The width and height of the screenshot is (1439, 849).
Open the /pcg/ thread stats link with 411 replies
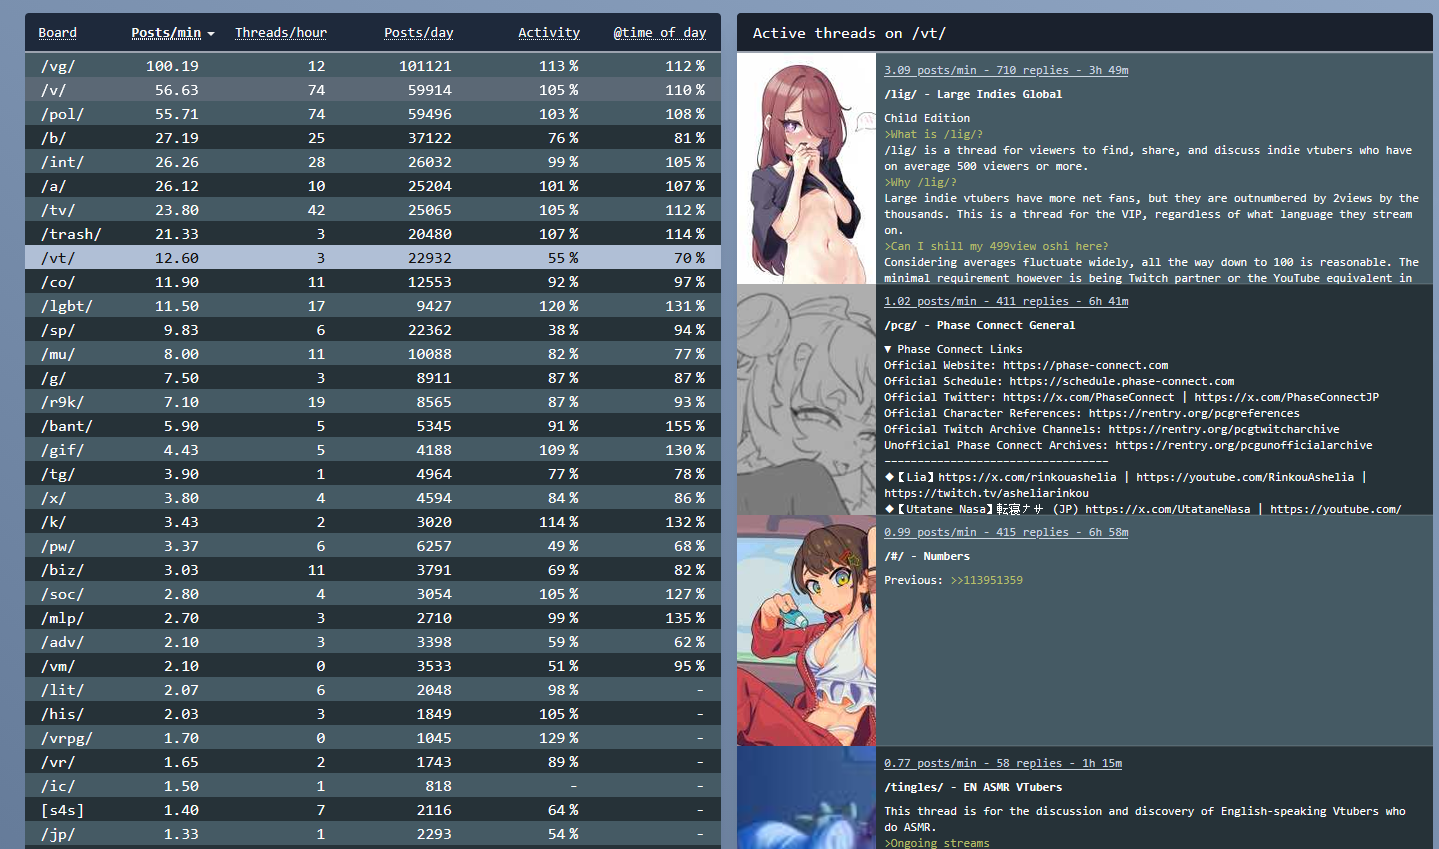(x=1006, y=301)
